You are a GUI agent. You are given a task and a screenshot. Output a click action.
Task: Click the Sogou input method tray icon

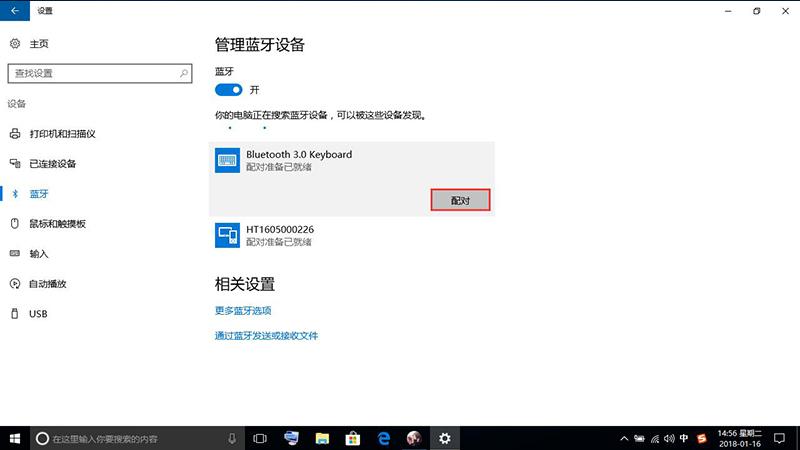(702, 438)
